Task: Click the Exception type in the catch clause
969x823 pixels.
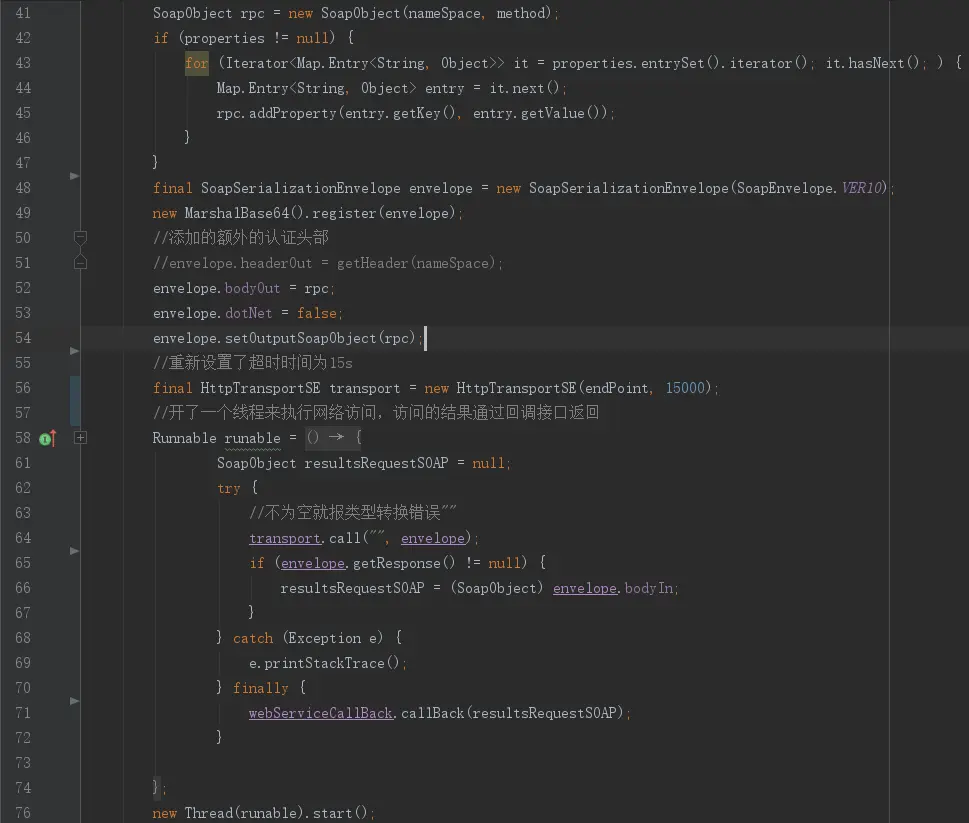Action: click(x=324, y=638)
